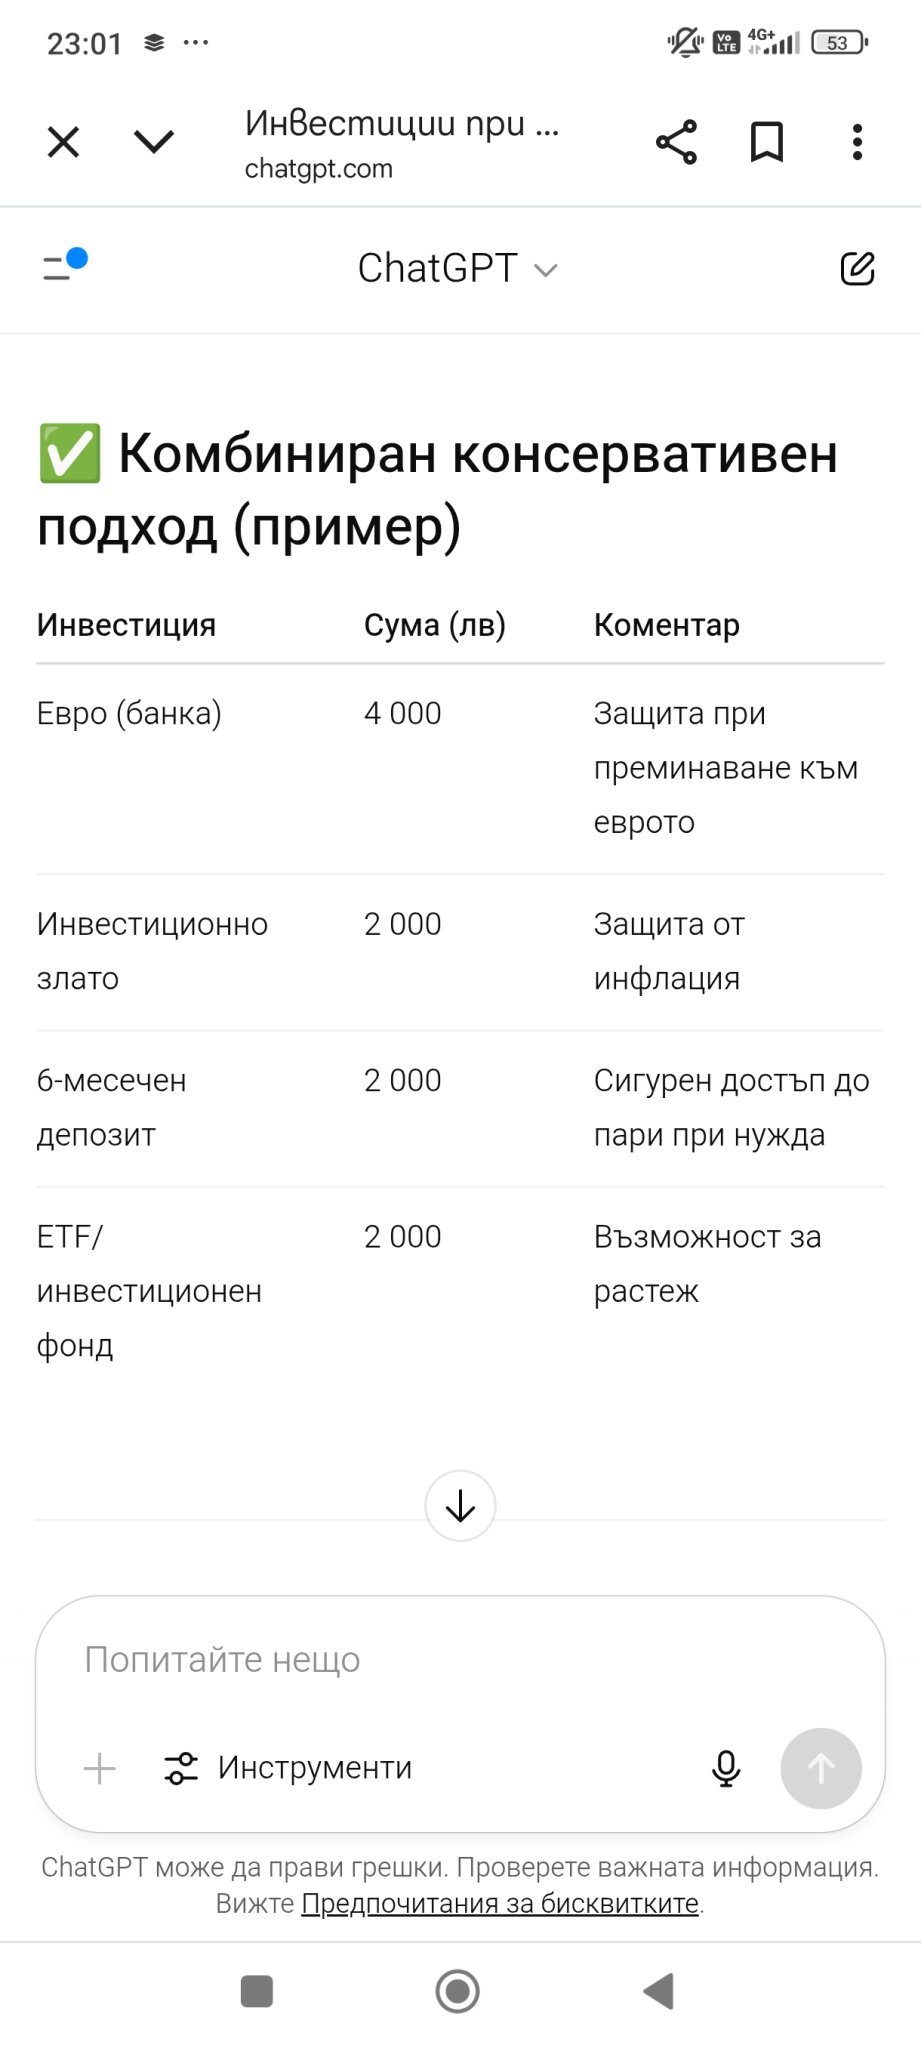
Task: Tap the plus attachment icon
Action: coord(100,1768)
